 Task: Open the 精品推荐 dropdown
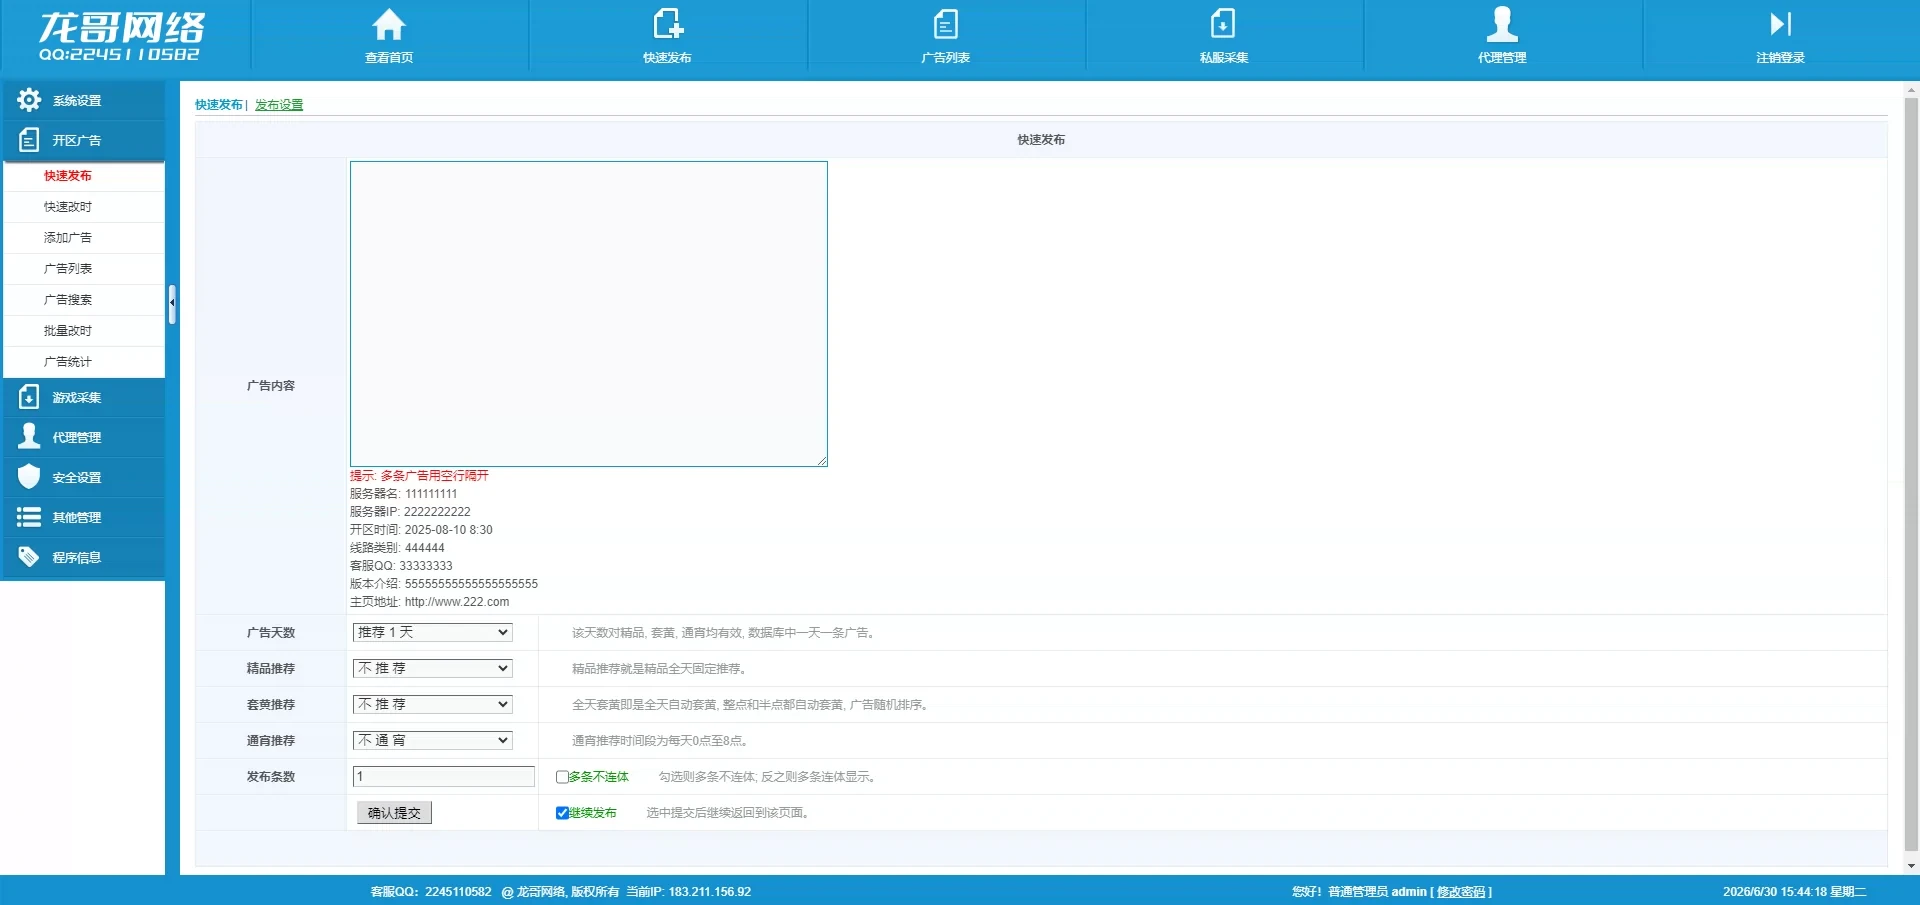coord(433,668)
